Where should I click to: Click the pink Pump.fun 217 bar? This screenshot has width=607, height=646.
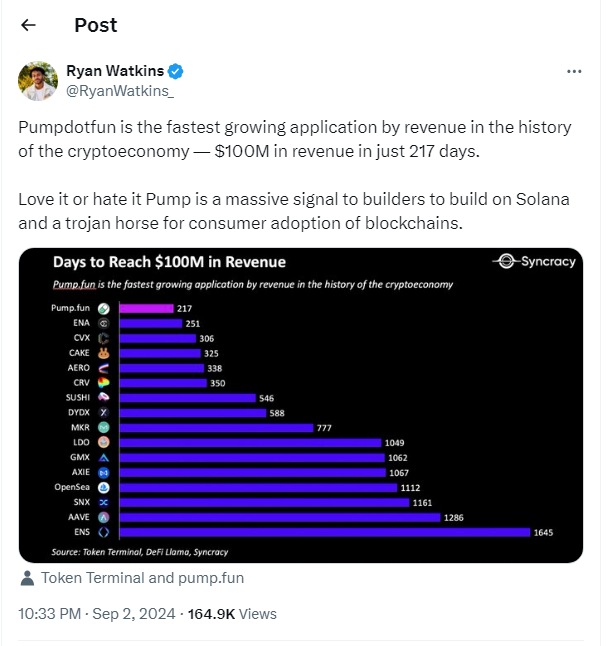(x=146, y=308)
